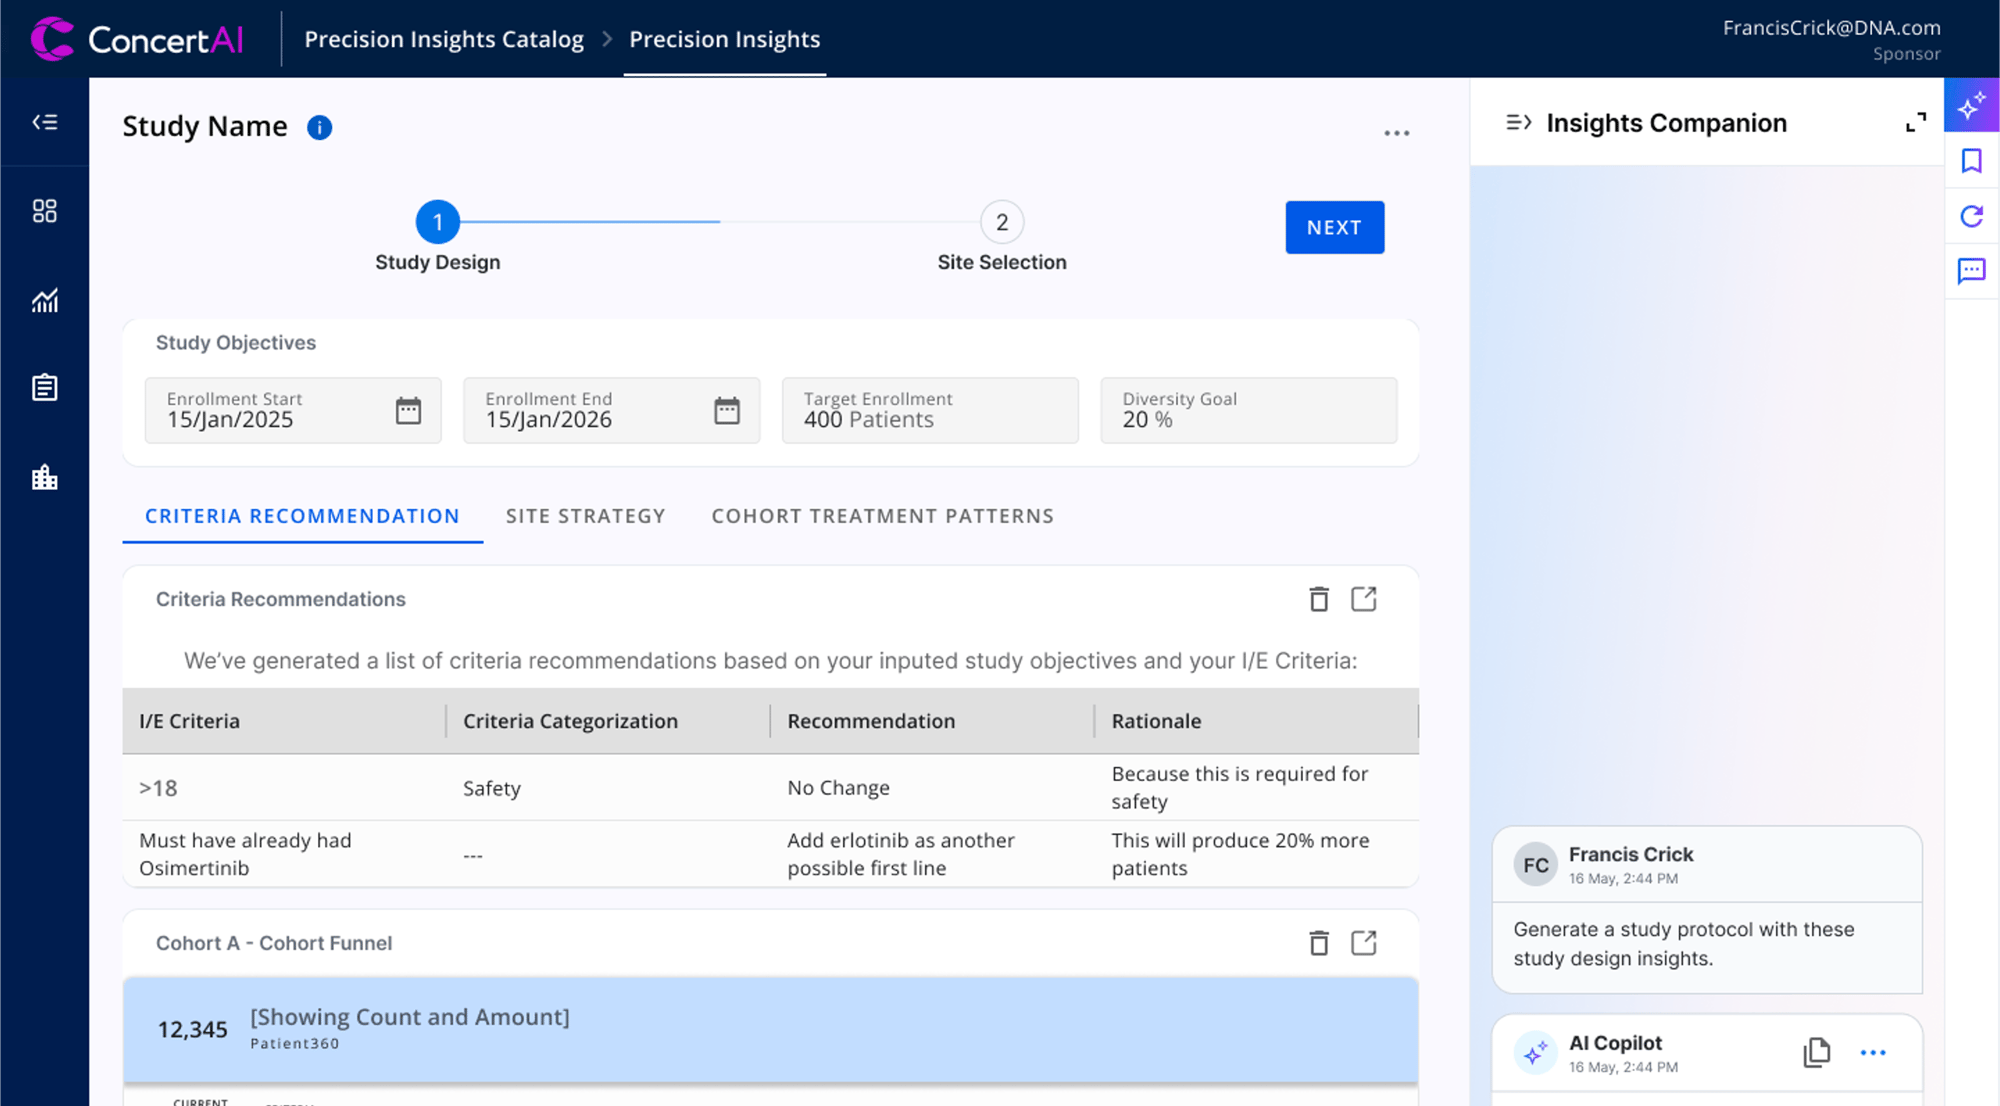Edit the Diversity Goal field
This screenshot has width=2000, height=1106.
pyautogui.click(x=1249, y=410)
